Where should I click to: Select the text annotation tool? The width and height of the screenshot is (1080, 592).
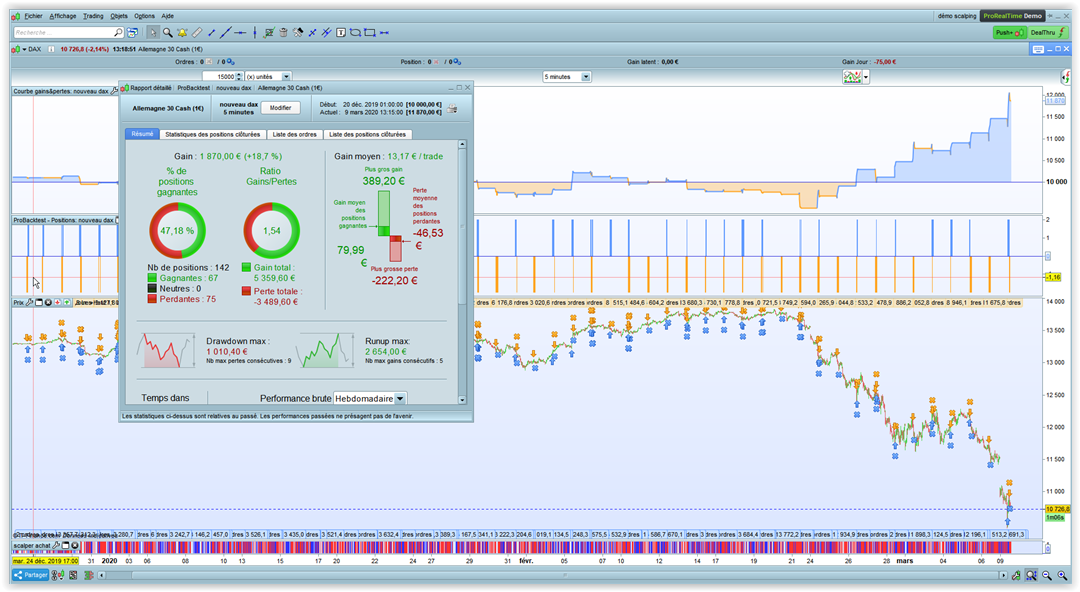click(341, 33)
